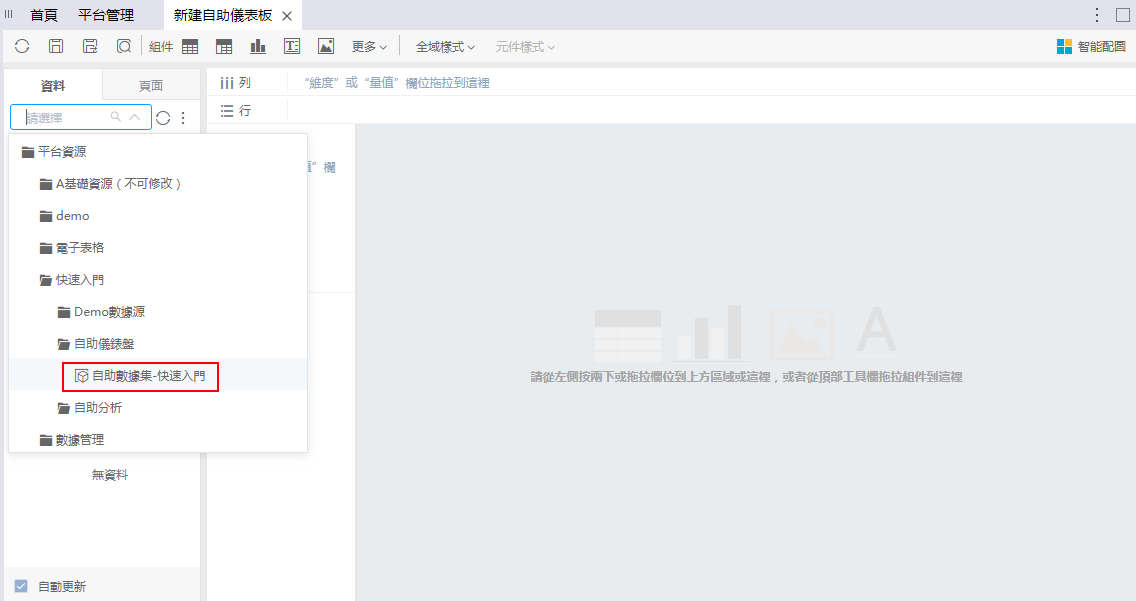Screen dimensions: 1136x601
Task: Toggle the 自動更新 checkbox
Action: pos(21,586)
